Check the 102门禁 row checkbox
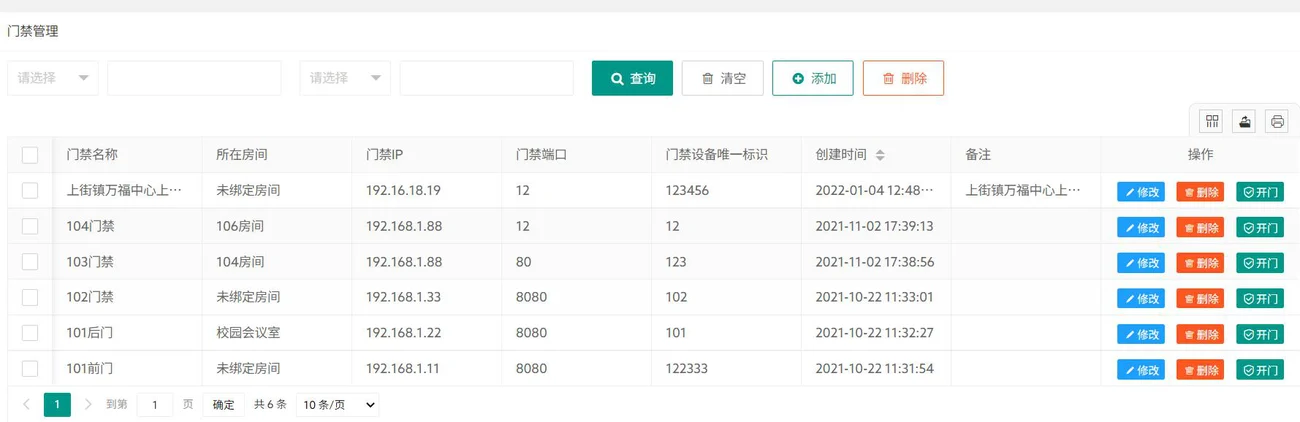 click(x=30, y=297)
